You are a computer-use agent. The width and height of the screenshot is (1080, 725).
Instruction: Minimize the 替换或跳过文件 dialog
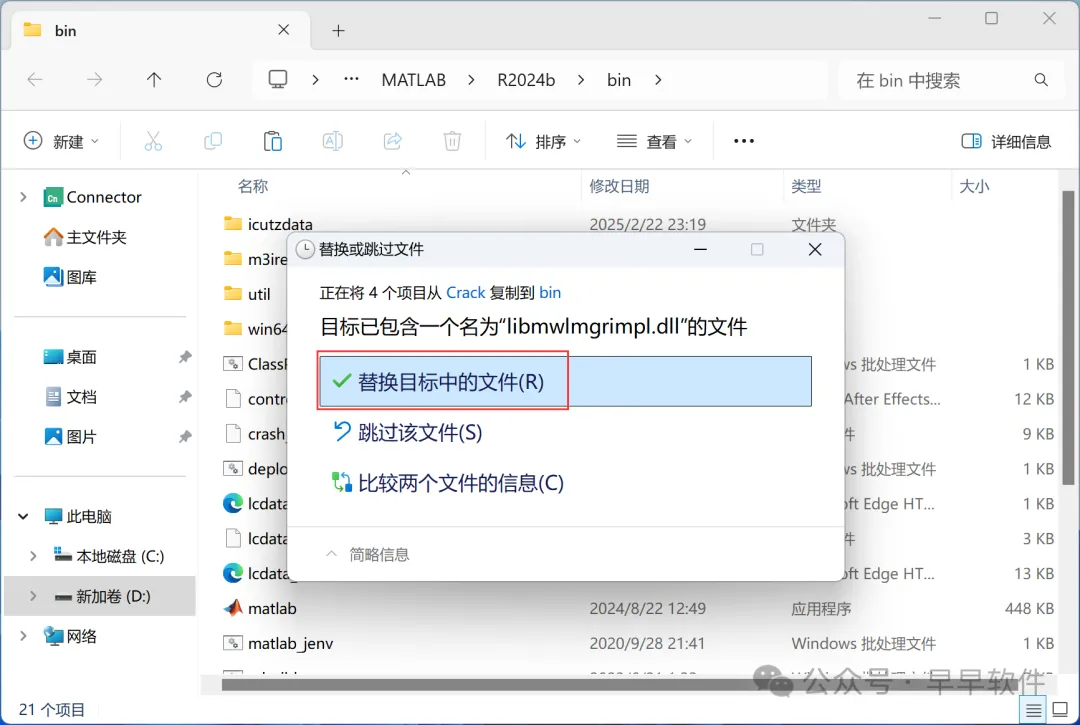pos(700,249)
